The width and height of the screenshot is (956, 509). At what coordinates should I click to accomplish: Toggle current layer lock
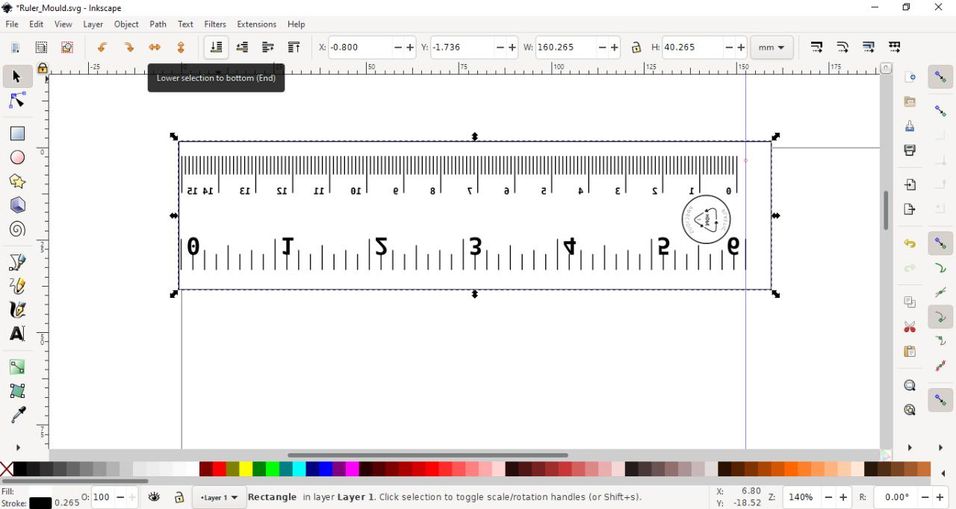click(179, 497)
